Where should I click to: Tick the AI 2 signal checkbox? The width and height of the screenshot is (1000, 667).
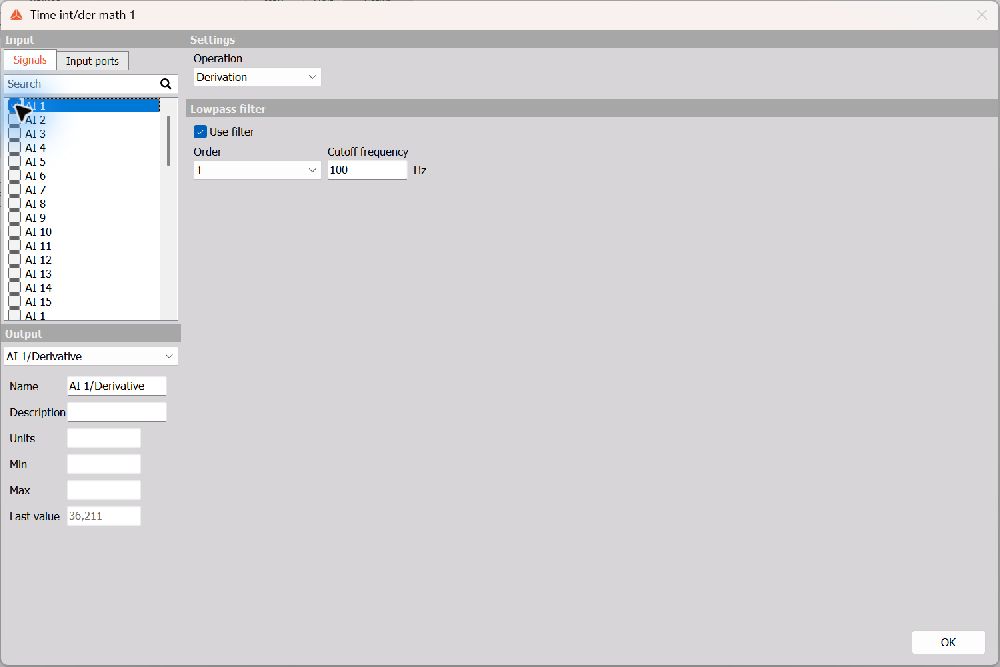point(14,120)
